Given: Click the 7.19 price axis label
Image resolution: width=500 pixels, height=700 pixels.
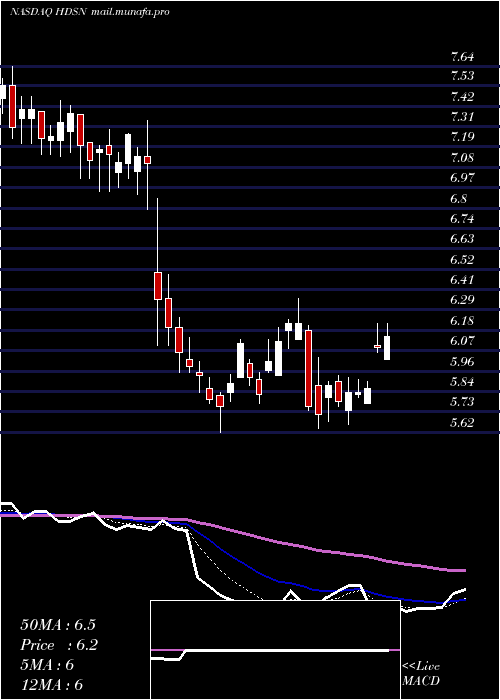Looking at the screenshot, I should [x=462, y=137].
